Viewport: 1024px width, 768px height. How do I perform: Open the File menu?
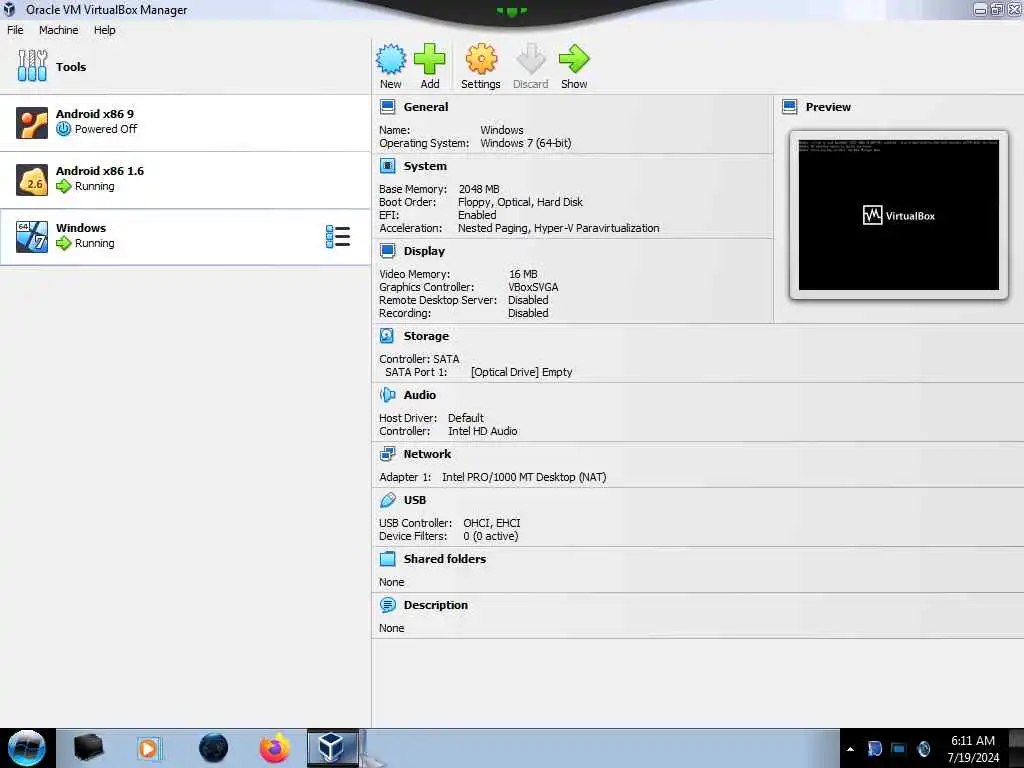click(x=15, y=30)
